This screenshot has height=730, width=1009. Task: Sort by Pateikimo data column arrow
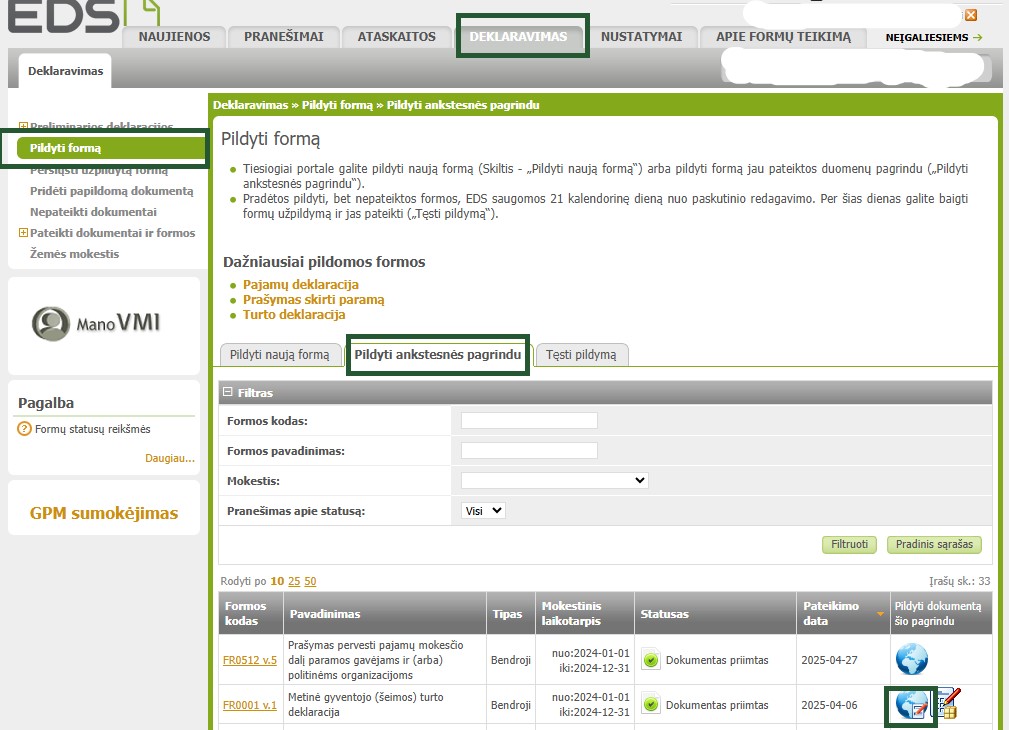pyautogui.click(x=880, y=613)
